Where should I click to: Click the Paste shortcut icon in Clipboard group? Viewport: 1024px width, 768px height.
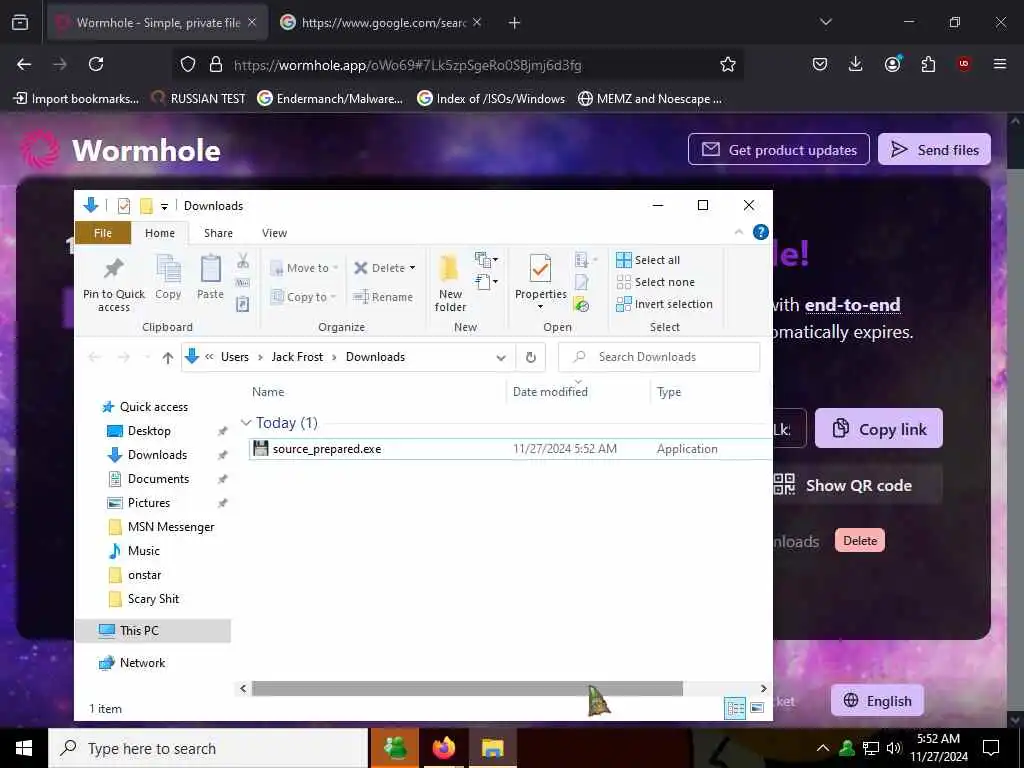[x=243, y=304]
